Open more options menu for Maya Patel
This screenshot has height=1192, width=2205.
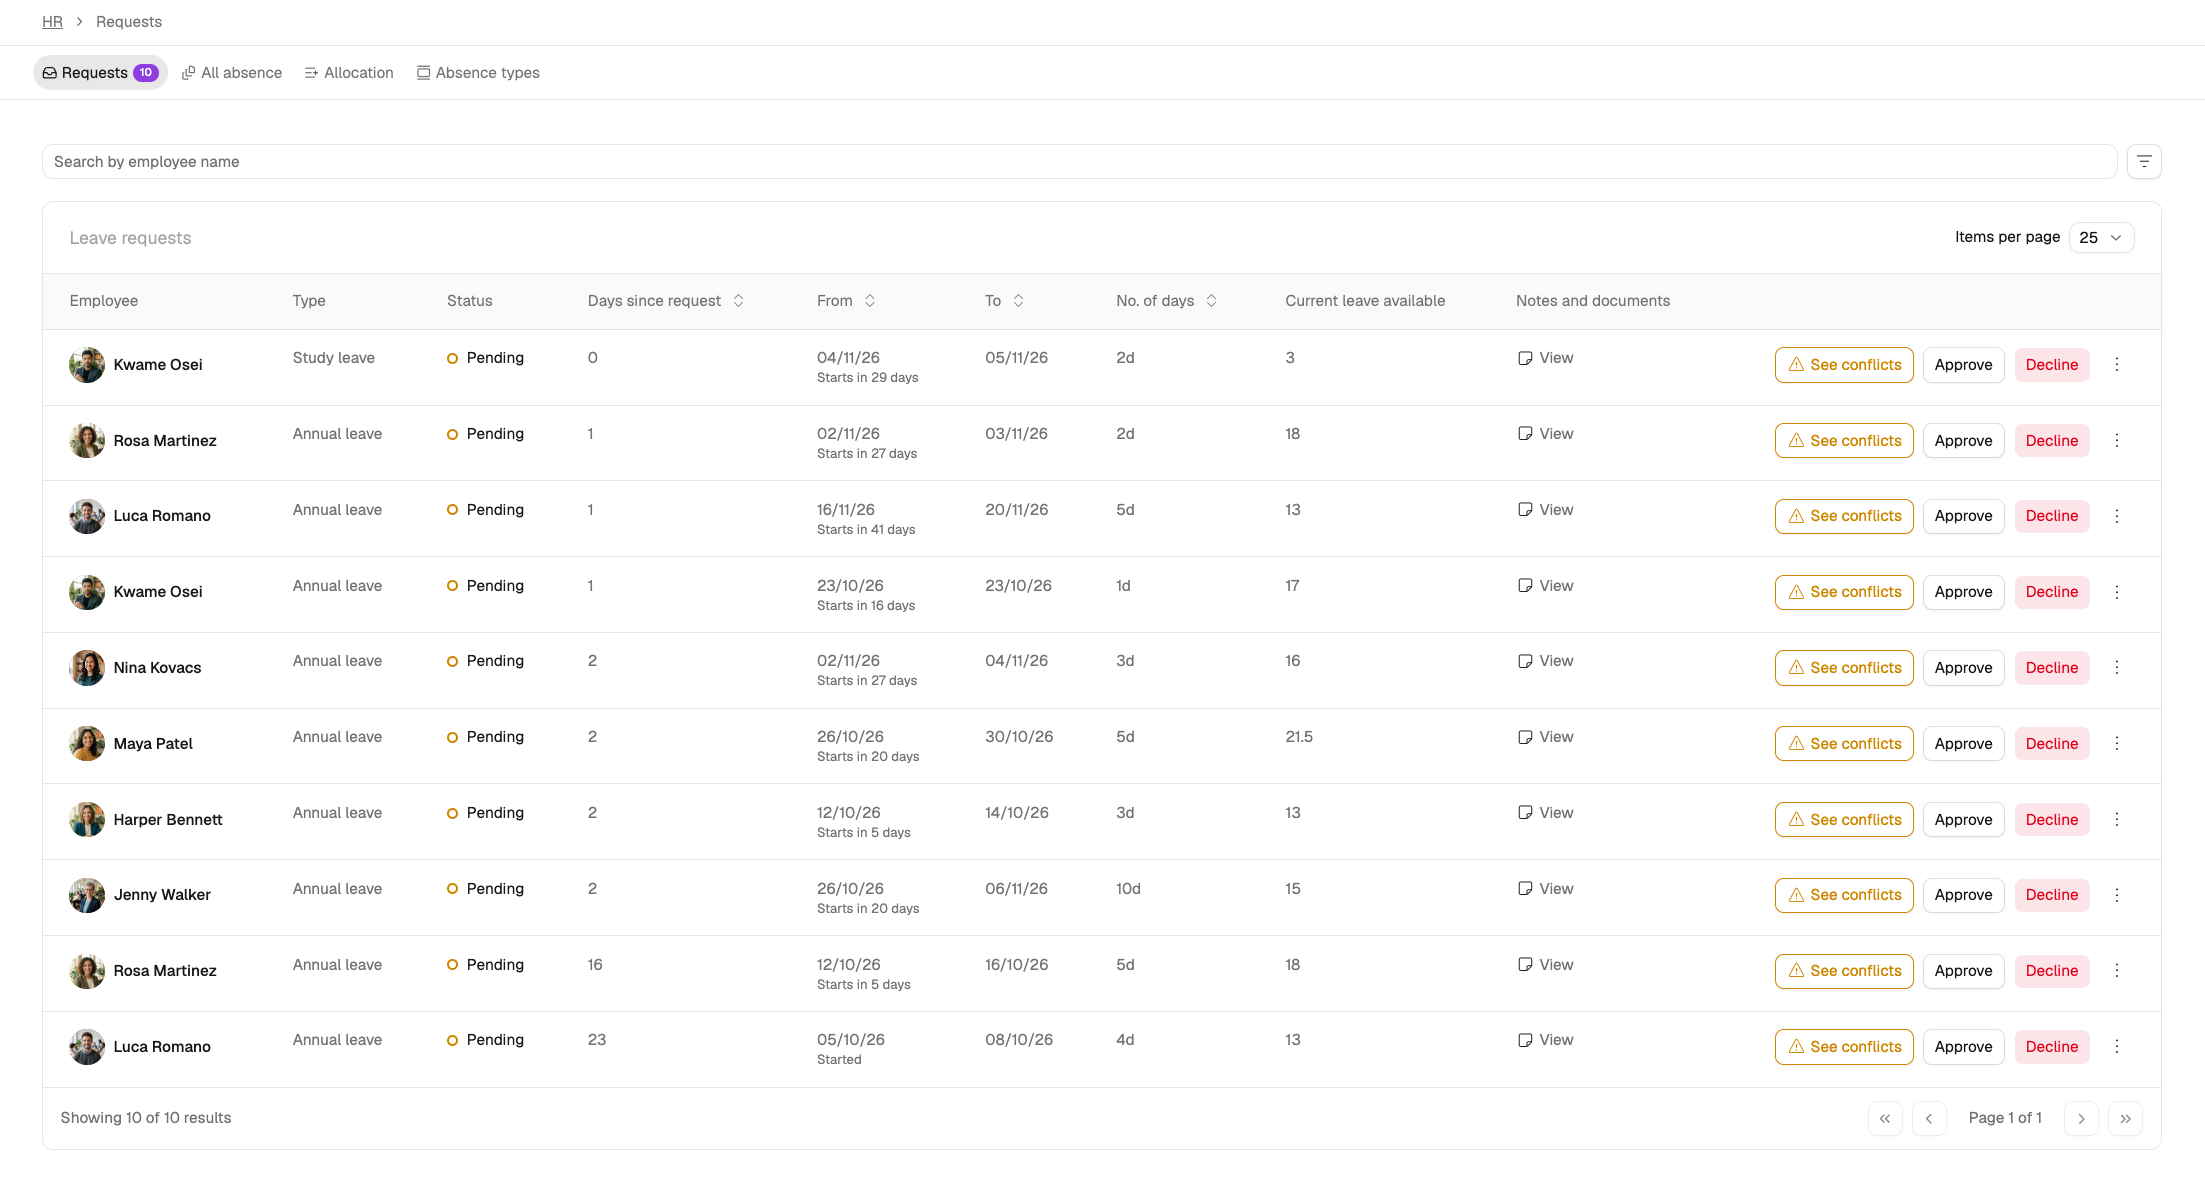coord(2117,744)
